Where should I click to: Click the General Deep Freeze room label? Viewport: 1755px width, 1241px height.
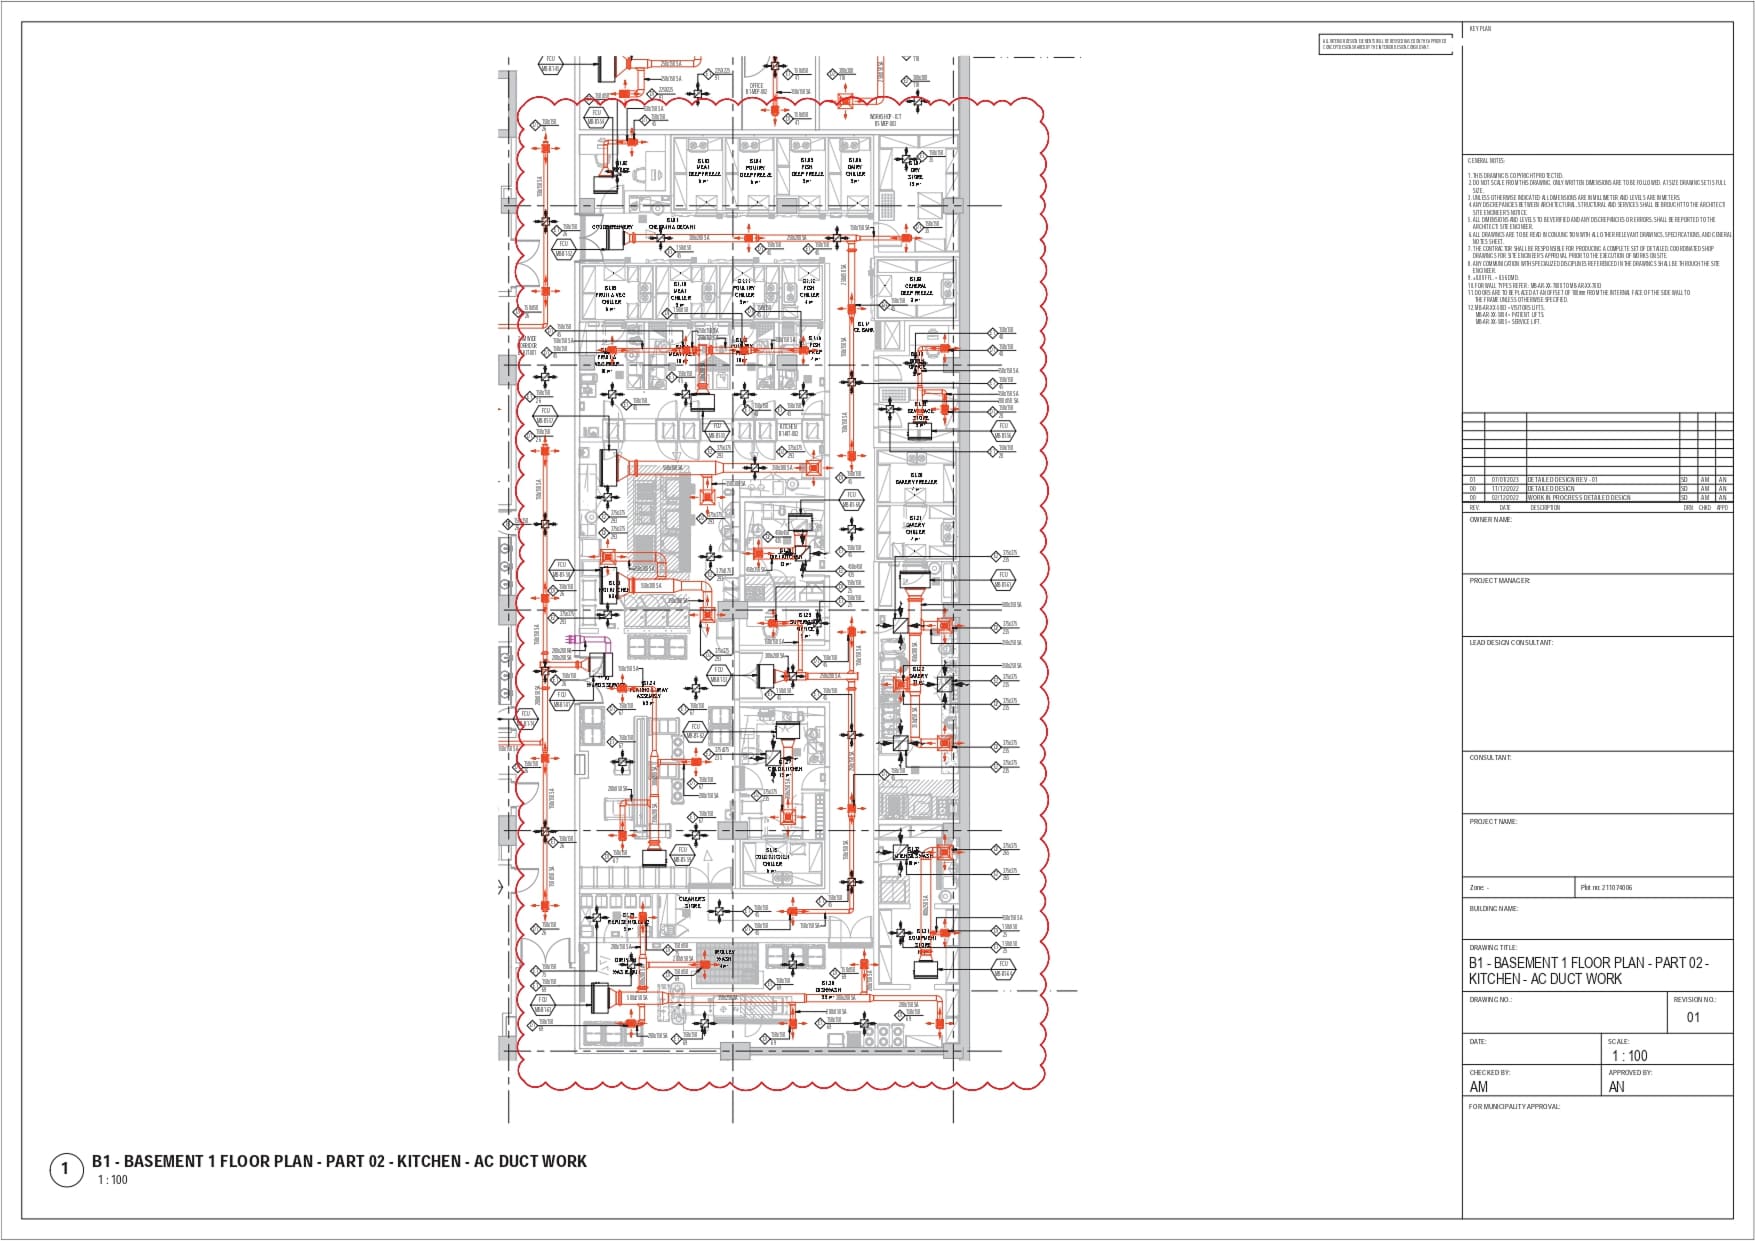point(916,287)
